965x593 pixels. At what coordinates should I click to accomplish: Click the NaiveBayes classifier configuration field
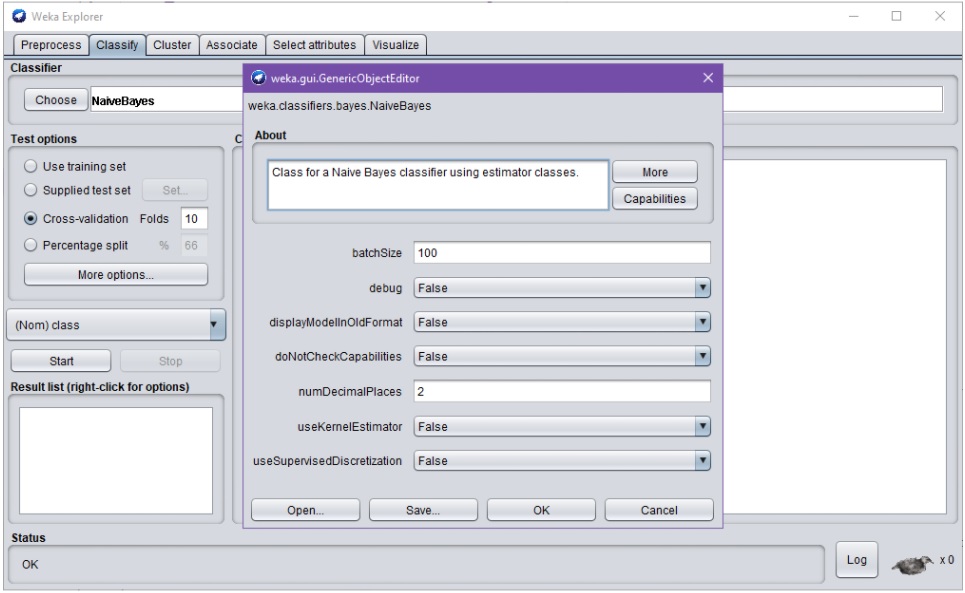[517, 100]
